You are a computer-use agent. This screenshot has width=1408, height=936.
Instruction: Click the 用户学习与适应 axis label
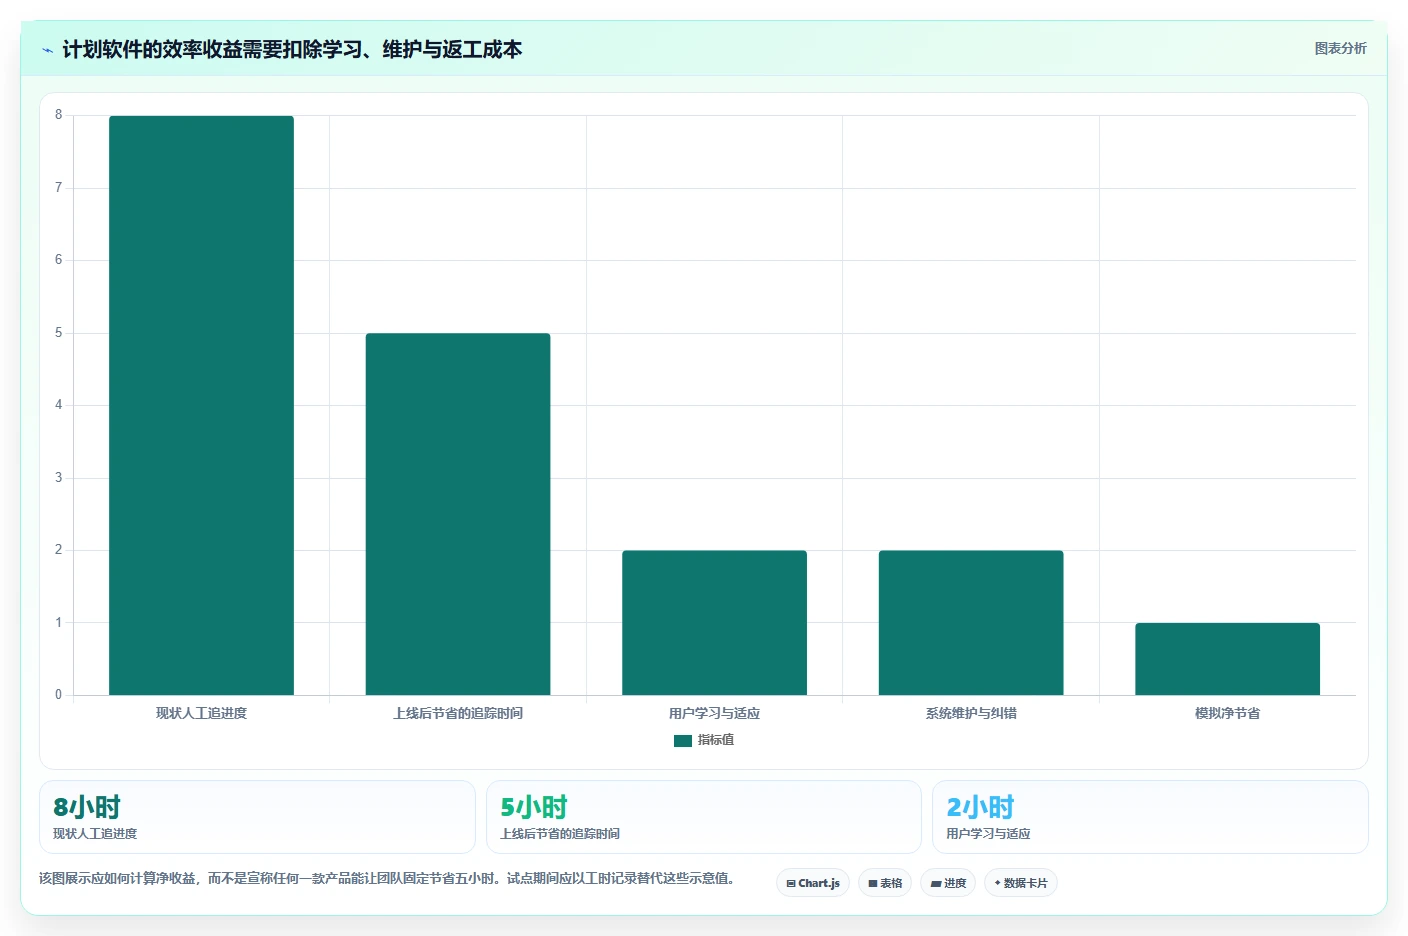pos(714,713)
